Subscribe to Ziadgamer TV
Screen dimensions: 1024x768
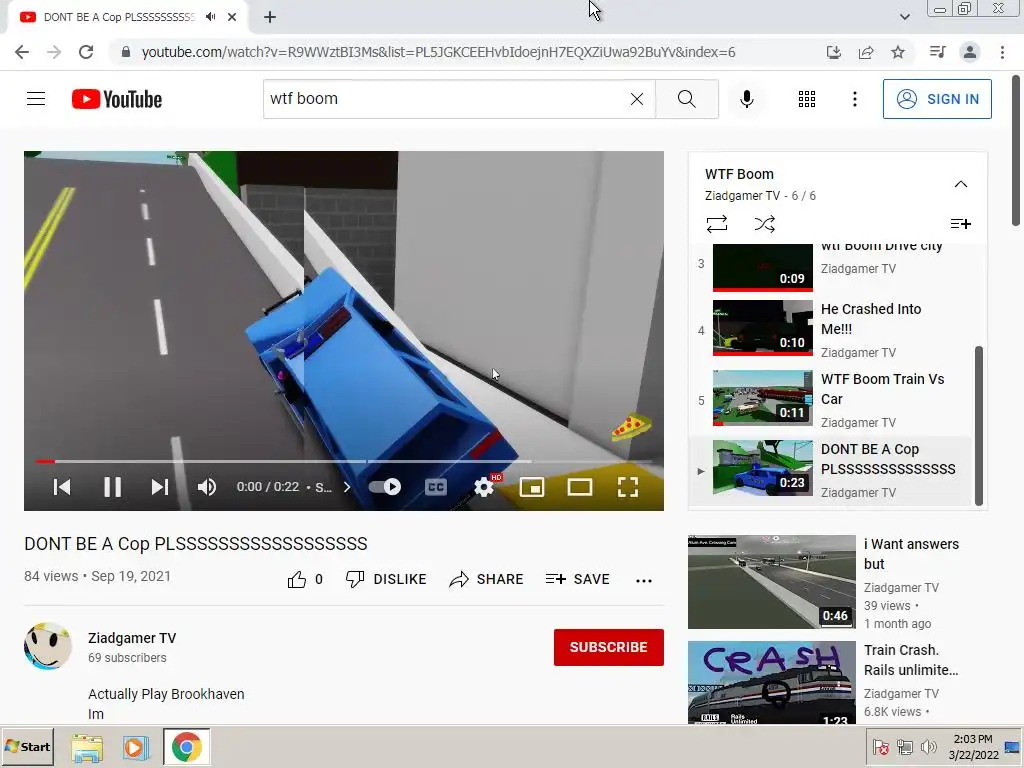click(x=609, y=647)
